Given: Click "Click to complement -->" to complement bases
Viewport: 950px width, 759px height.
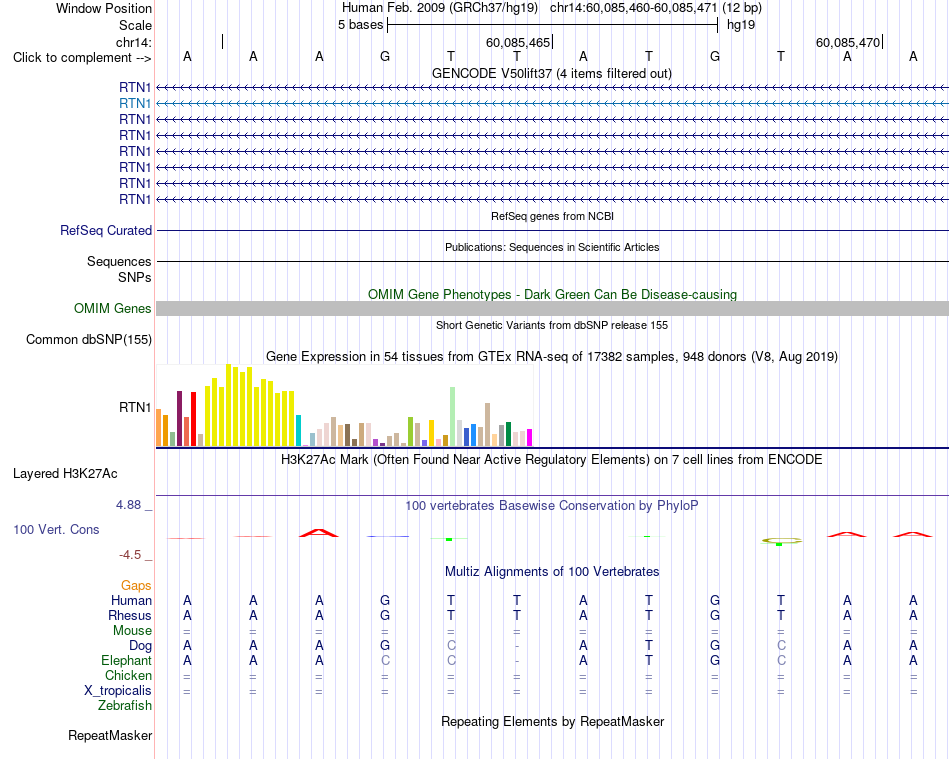Looking at the screenshot, I should [x=82, y=58].
